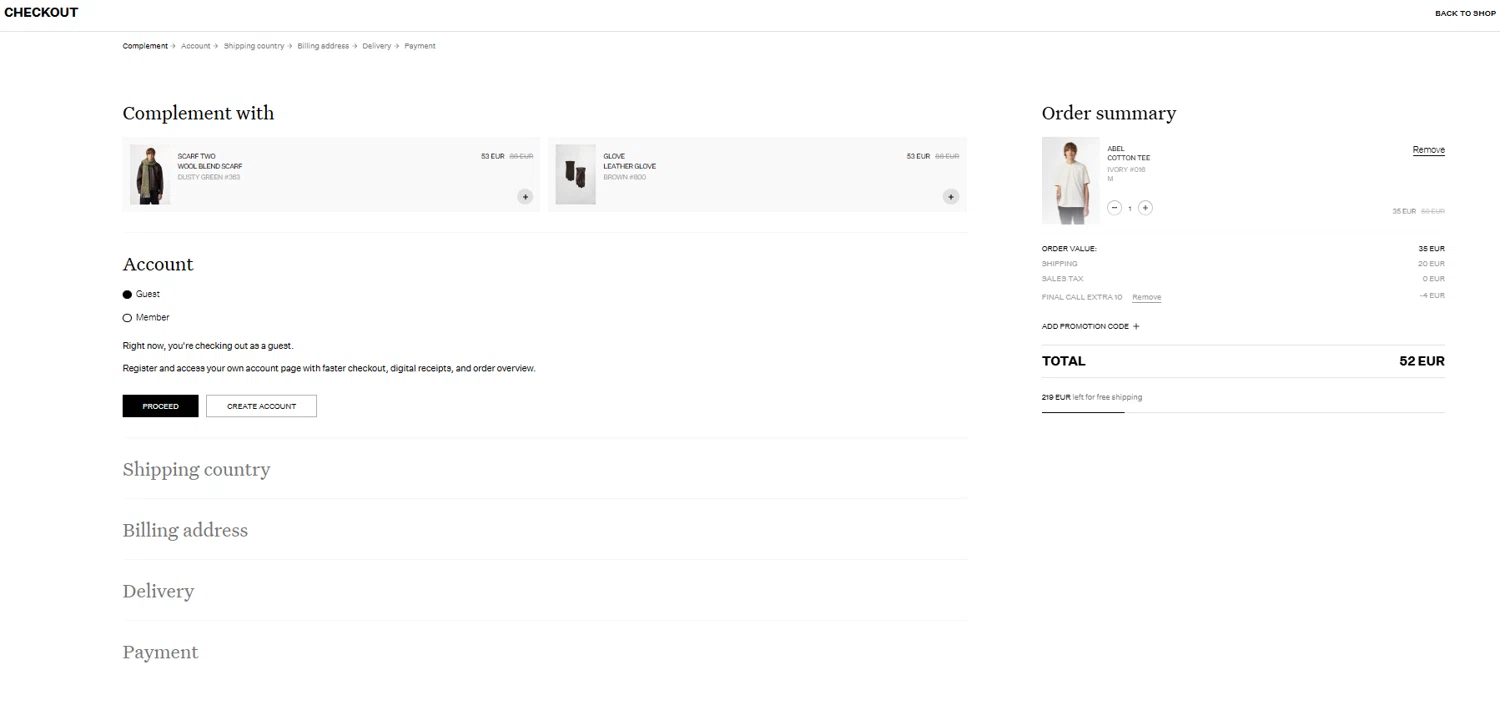Open the leather glove thumbnail
Image resolution: width=1500 pixels, height=711 pixels.
click(576, 174)
